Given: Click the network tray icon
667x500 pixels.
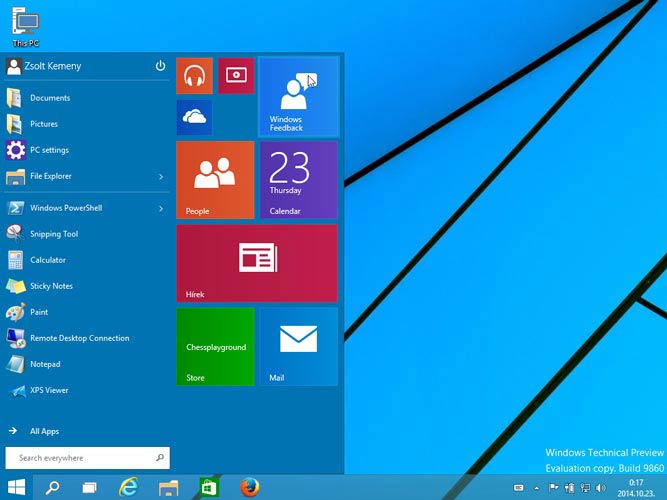Looking at the screenshot, I should (585, 488).
